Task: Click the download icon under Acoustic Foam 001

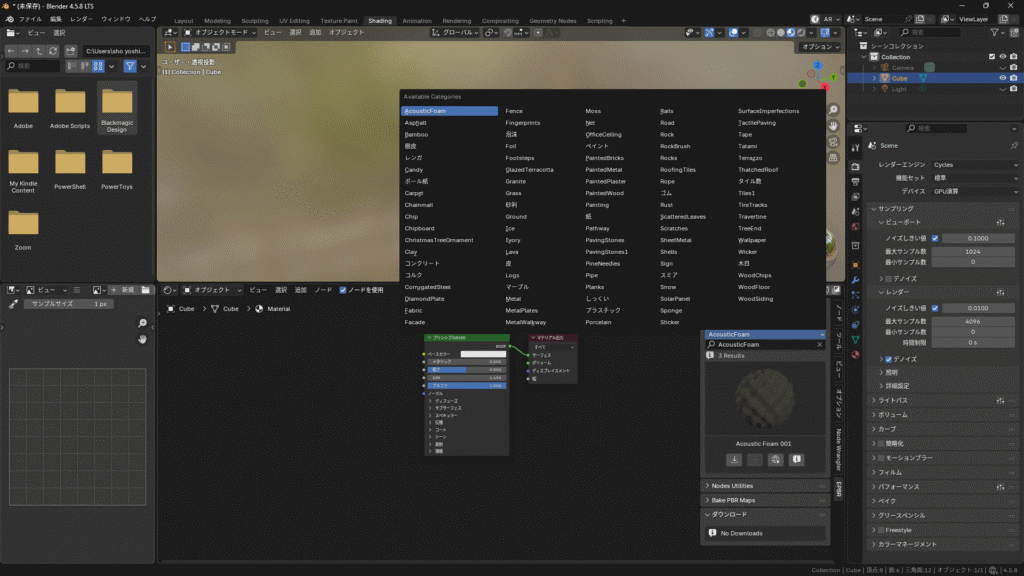Action: tap(734, 460)
